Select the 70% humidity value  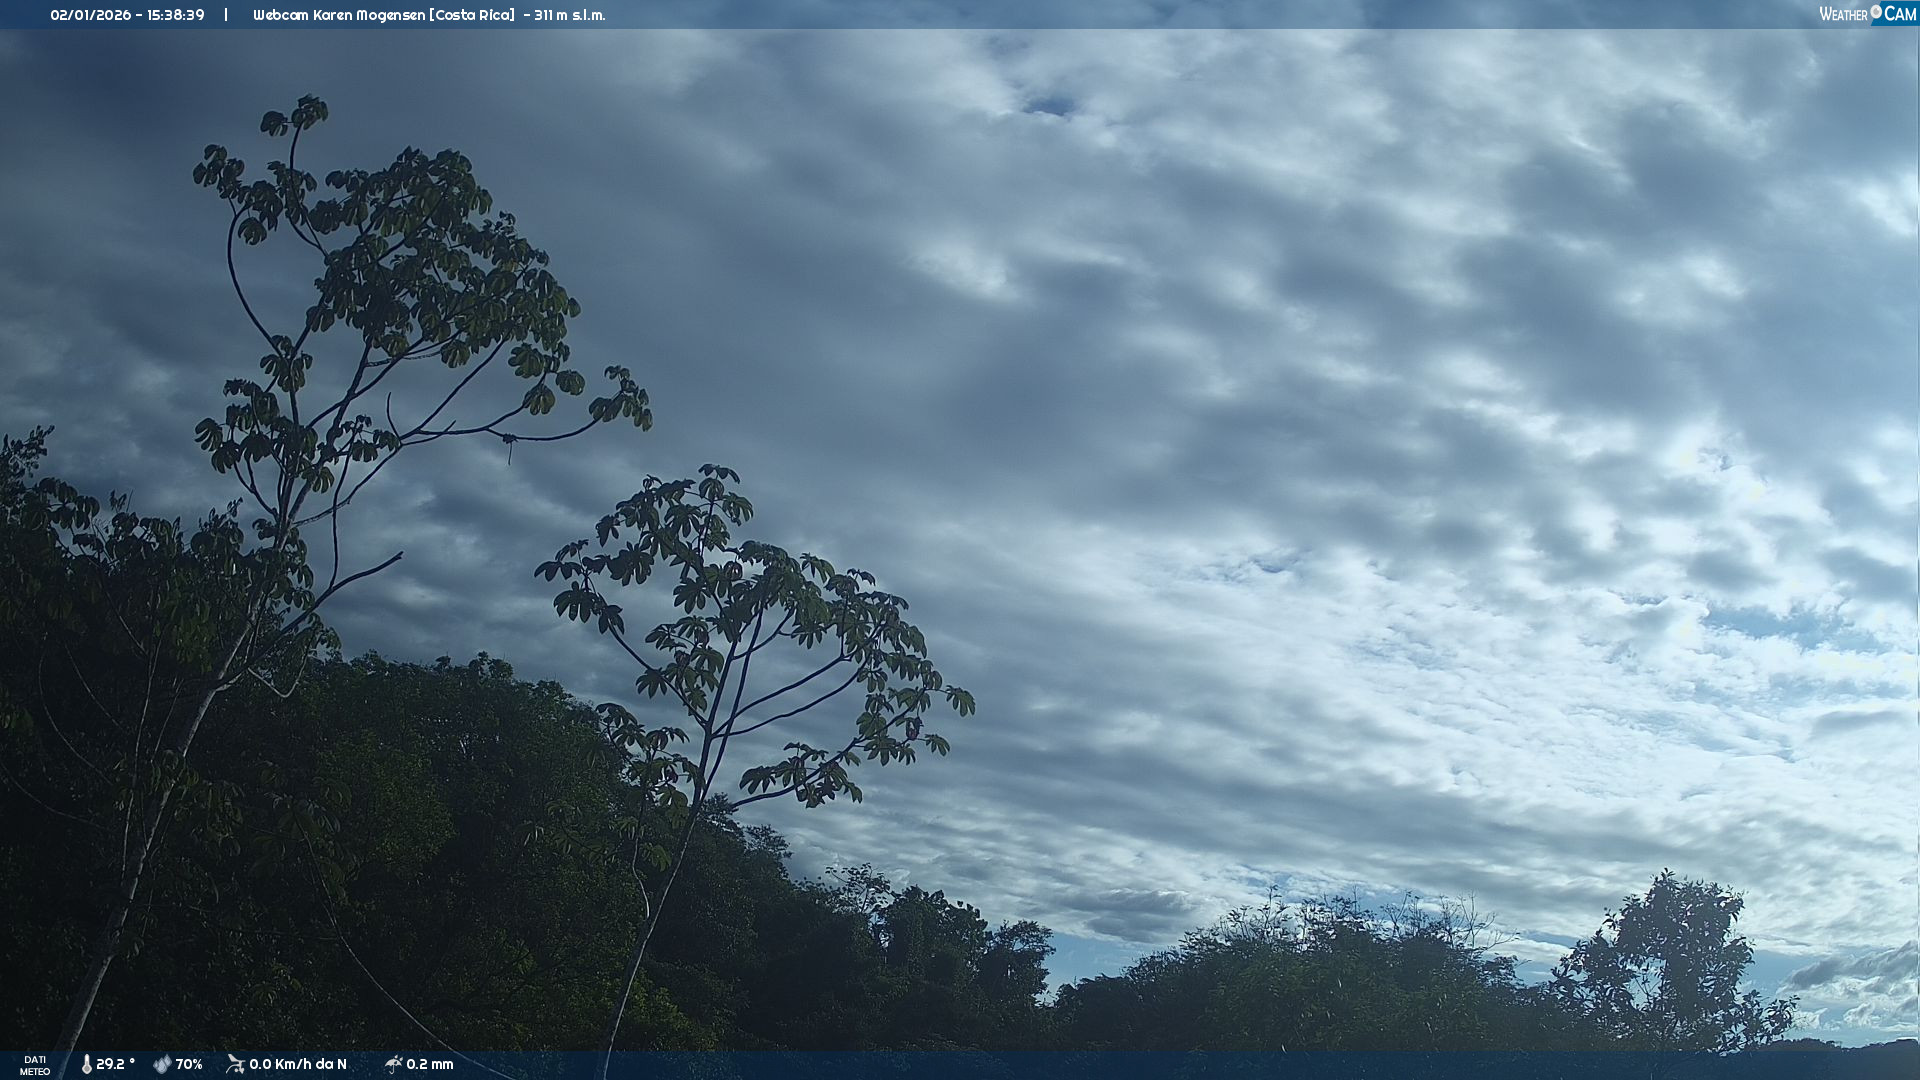coord(189,1064)
